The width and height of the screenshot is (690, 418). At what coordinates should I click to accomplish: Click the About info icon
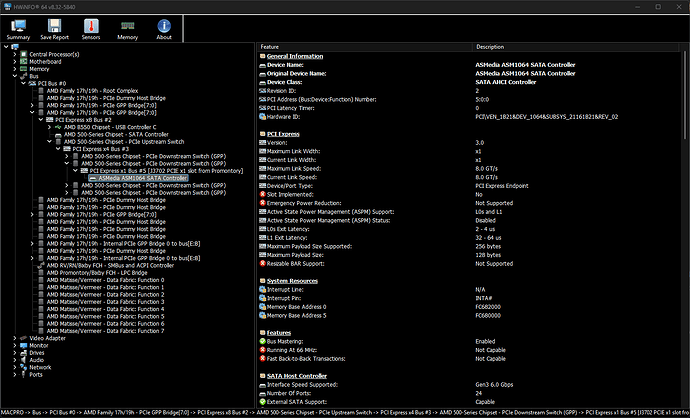pos(163,26)
